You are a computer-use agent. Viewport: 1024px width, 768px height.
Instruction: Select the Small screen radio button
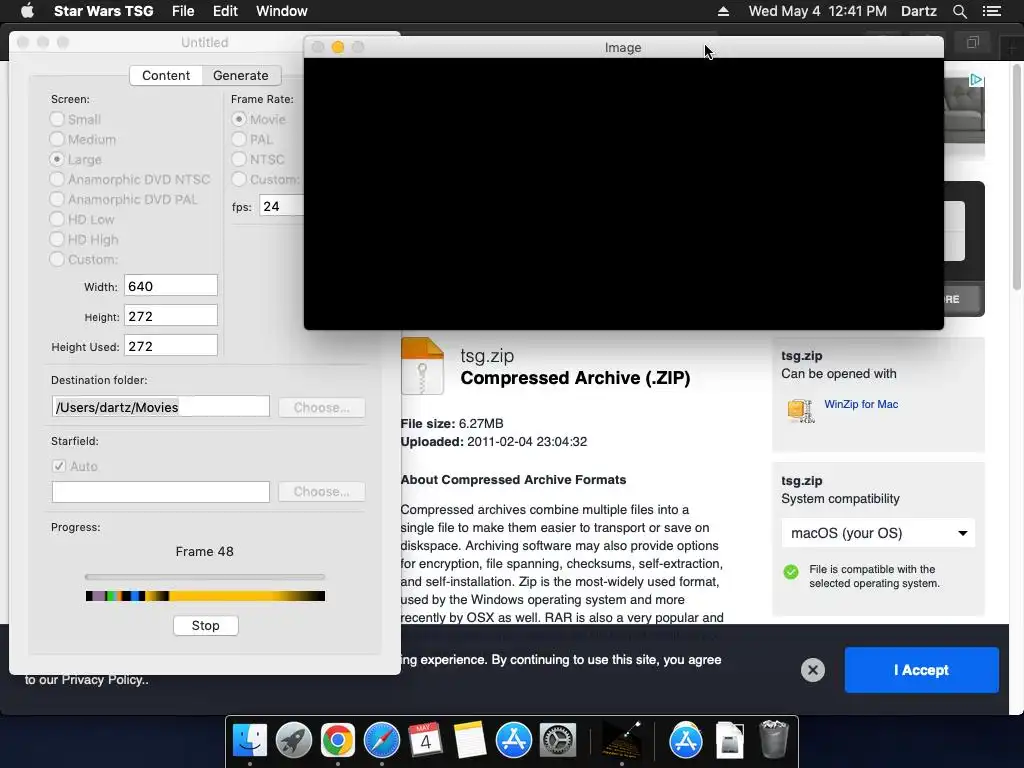(57, 119)
